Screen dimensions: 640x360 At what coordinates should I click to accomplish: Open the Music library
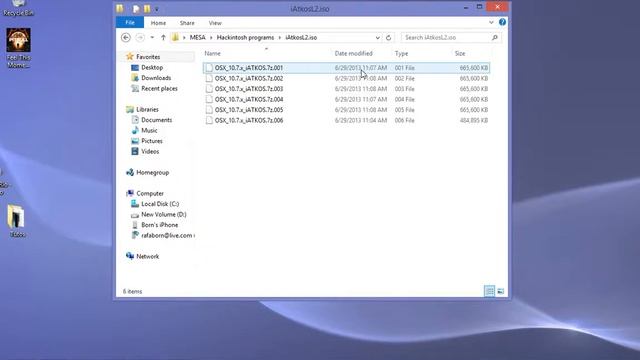click(x=149, y=131)
